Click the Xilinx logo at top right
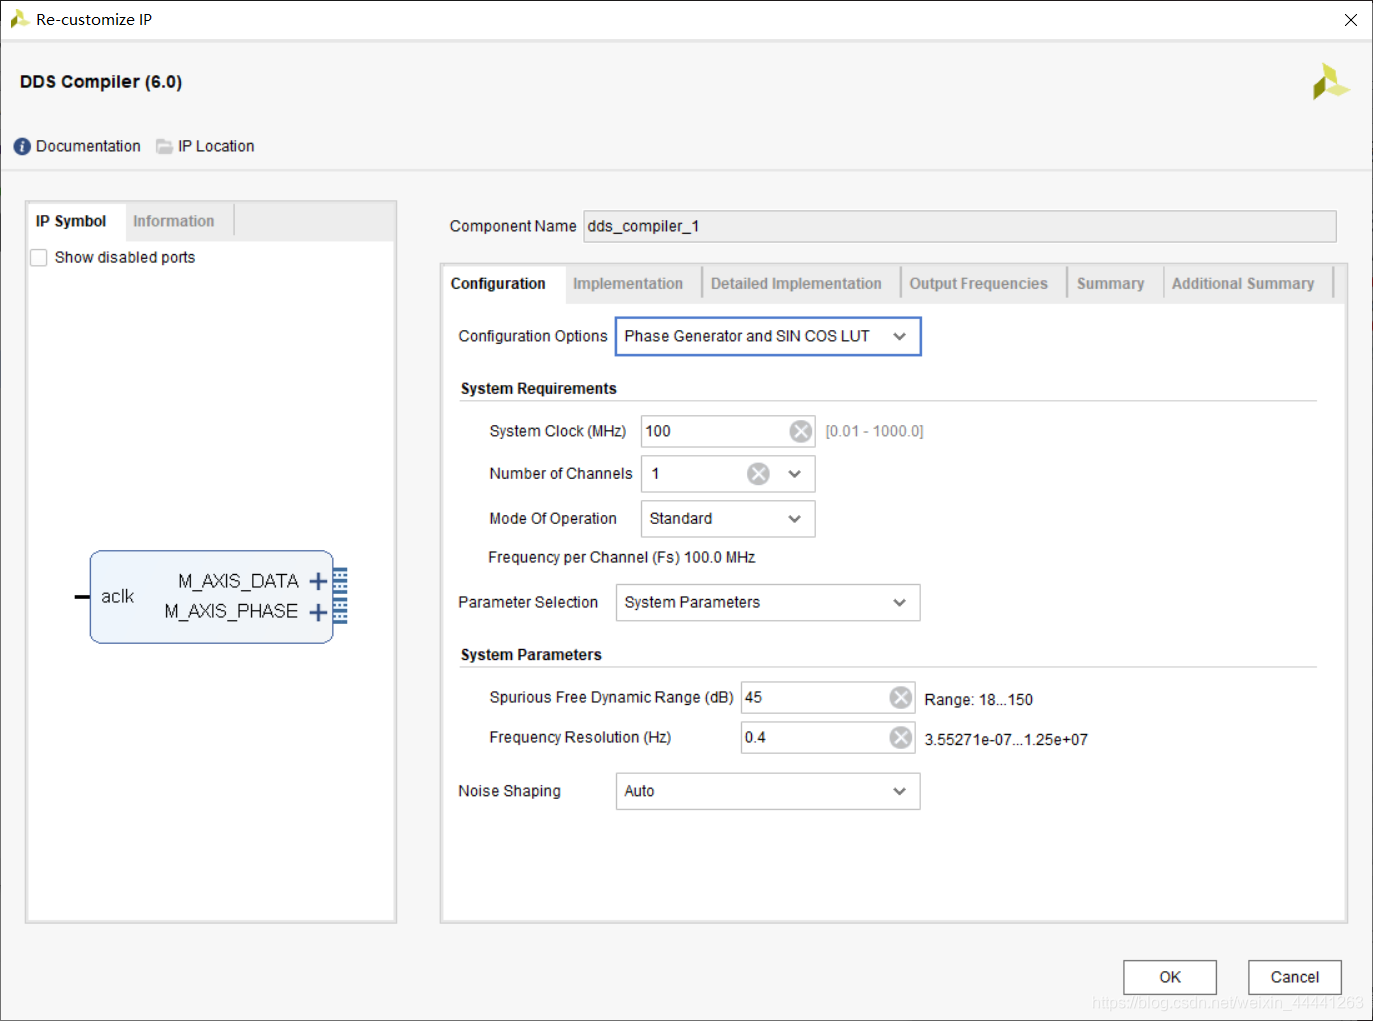The height and width of the screenshot is (1021, 1373). [x=1331, y=82]
